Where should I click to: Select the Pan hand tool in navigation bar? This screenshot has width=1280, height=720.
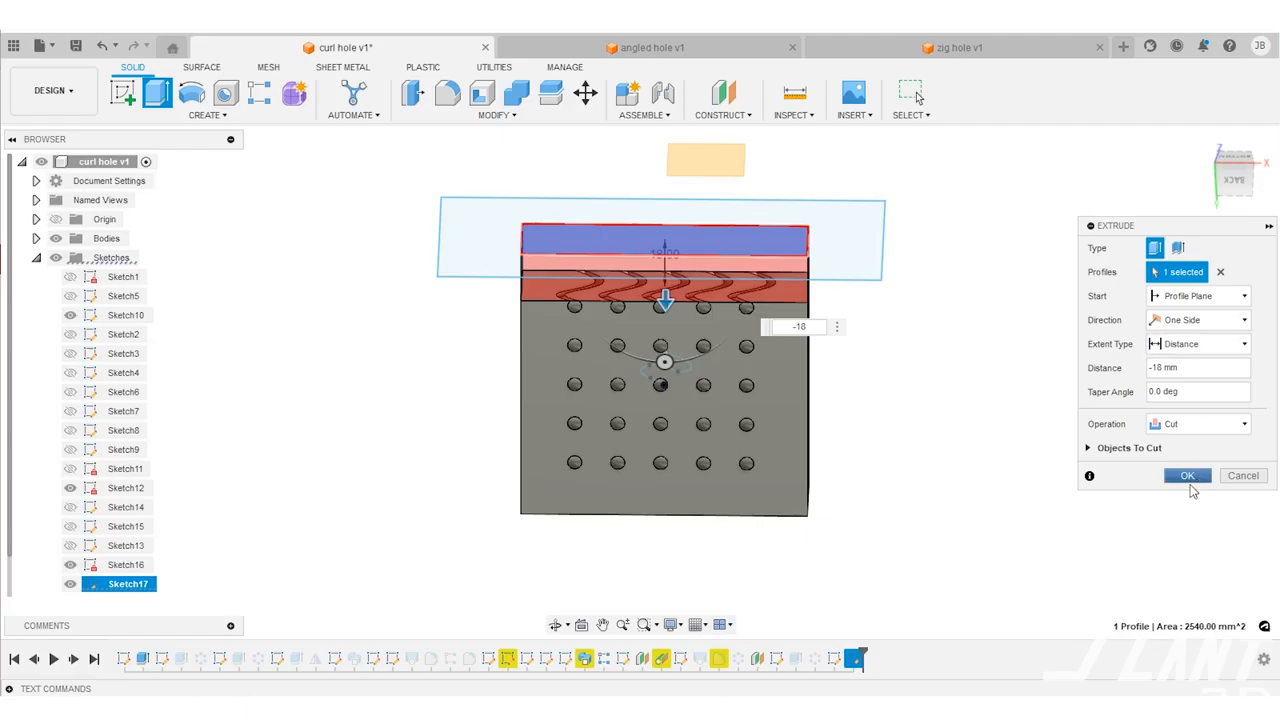[x=602, y=625]
